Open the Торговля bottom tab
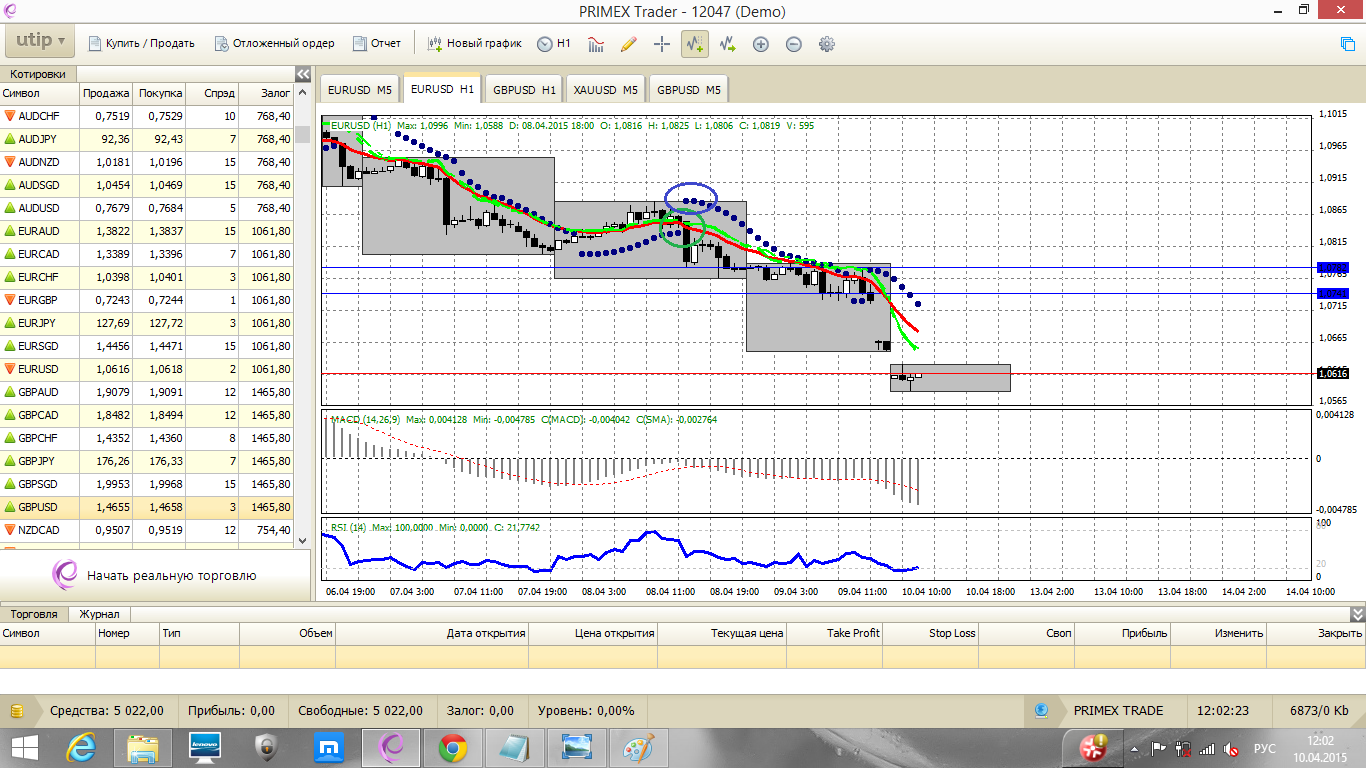The width and height of the screenshot is (1366, 768). pyautogui.click(x=34, y=614)
